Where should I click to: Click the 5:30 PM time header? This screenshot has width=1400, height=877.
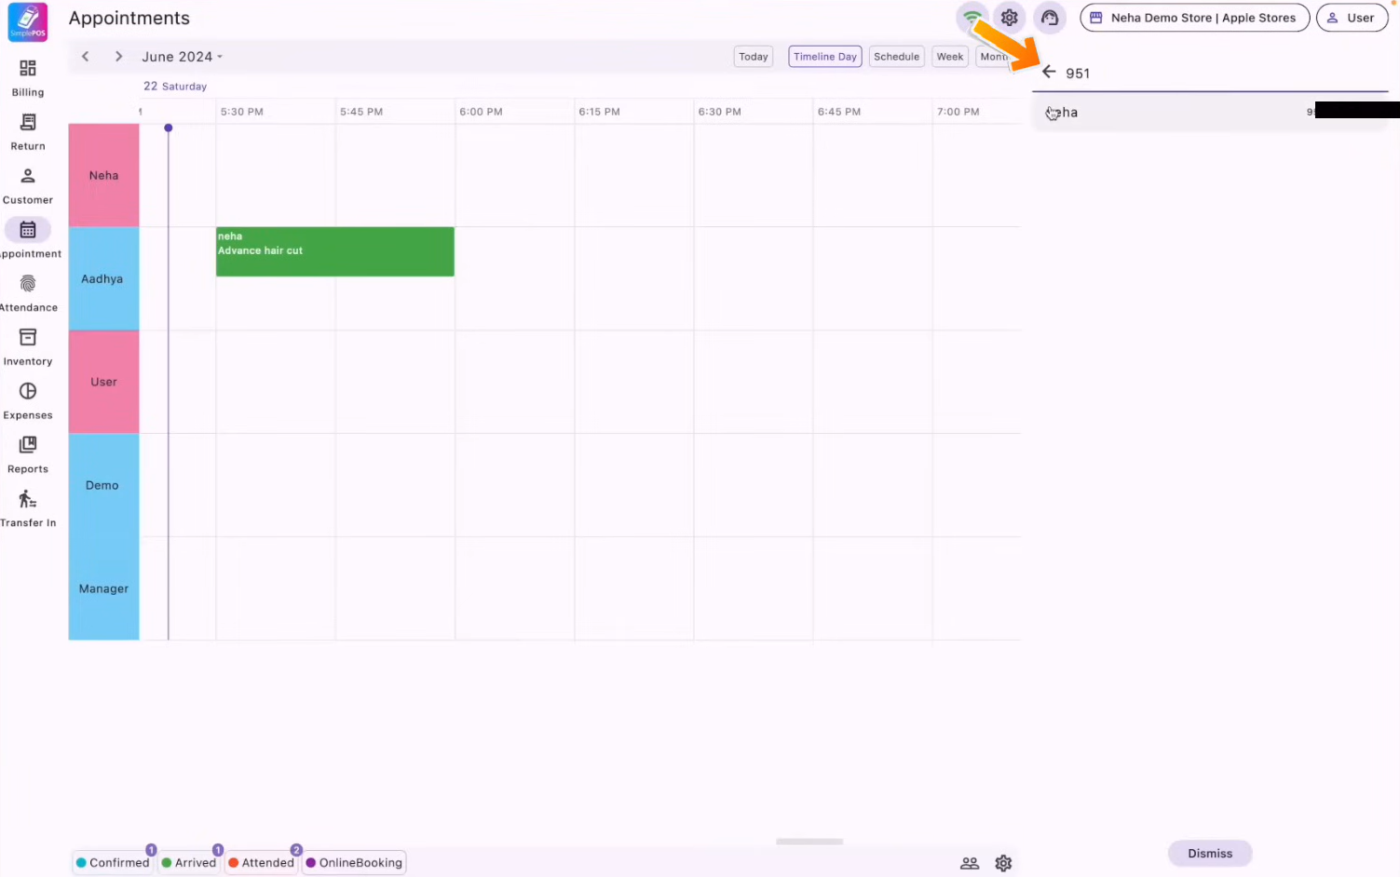click(x=242, y=112)
